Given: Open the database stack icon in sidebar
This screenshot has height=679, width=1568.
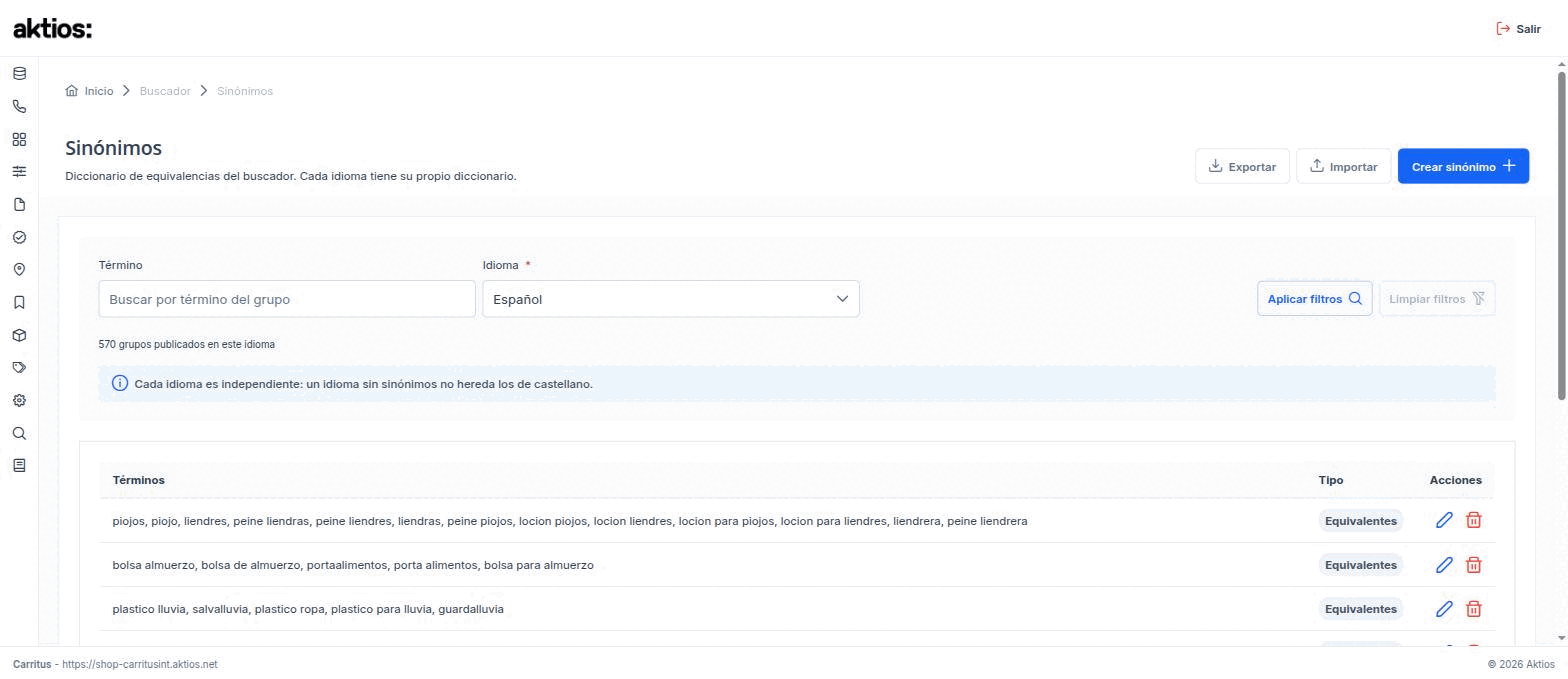Looking at the screenshot, I should 19,74.
